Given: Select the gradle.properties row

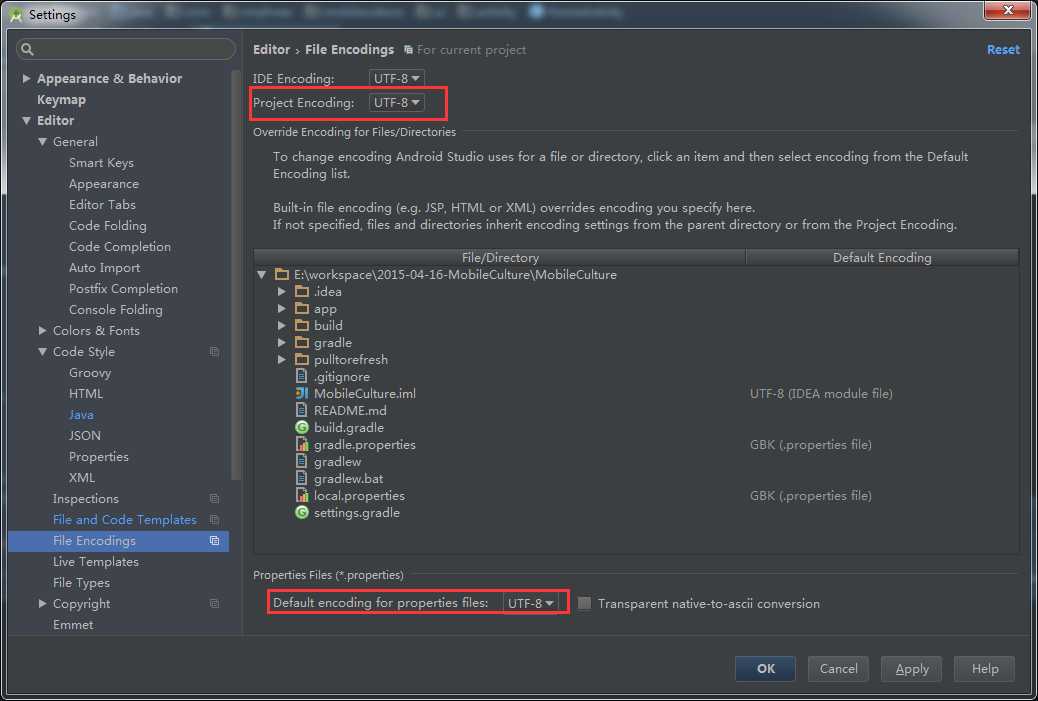Looking at the screenshot, I should 636,444.
